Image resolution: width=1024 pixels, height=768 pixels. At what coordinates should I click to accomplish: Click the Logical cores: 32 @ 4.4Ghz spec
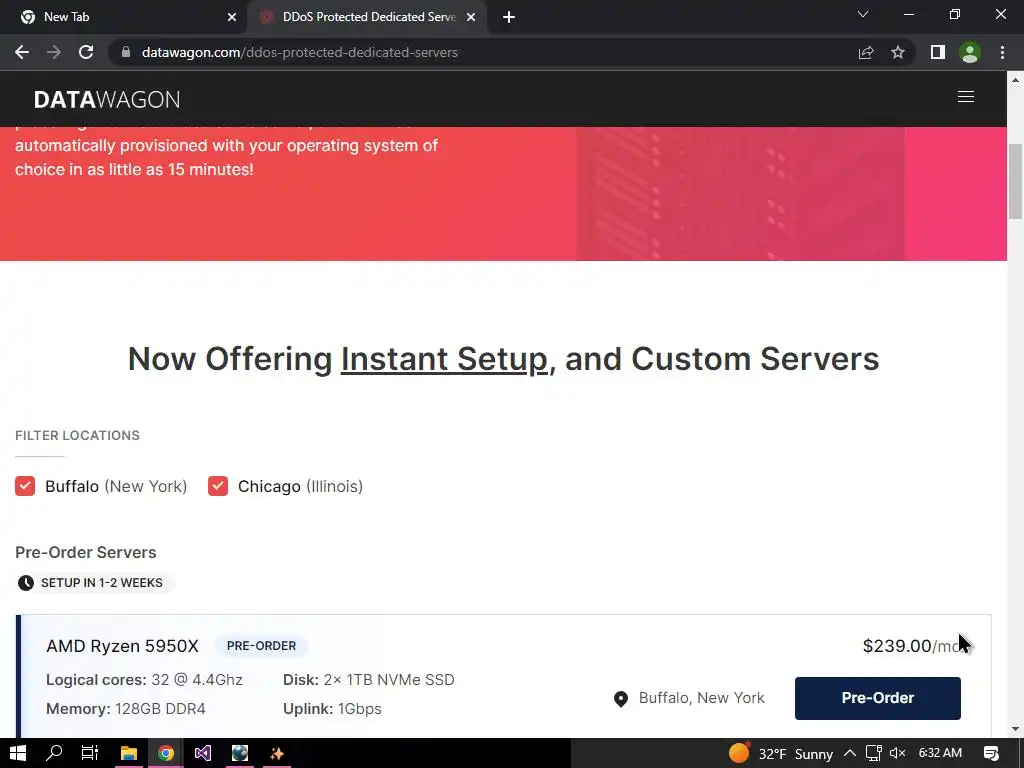tap(144, 680)
